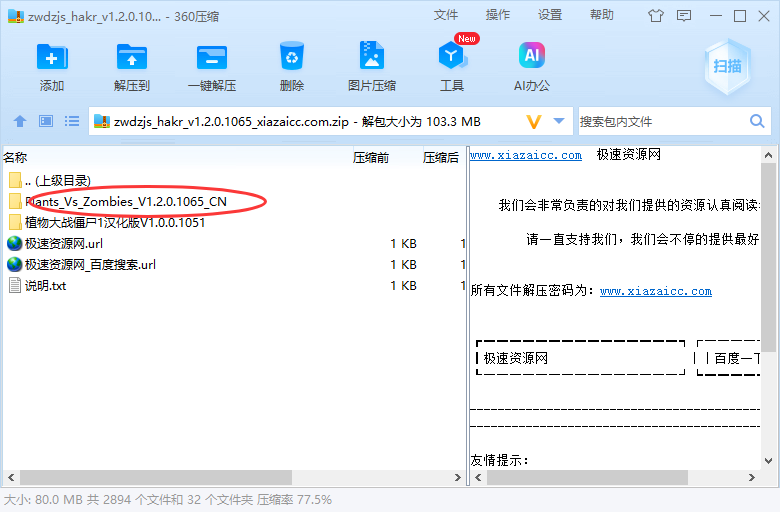
Task: Select the 说明.txt file
Action: click(x=45, y=285)
